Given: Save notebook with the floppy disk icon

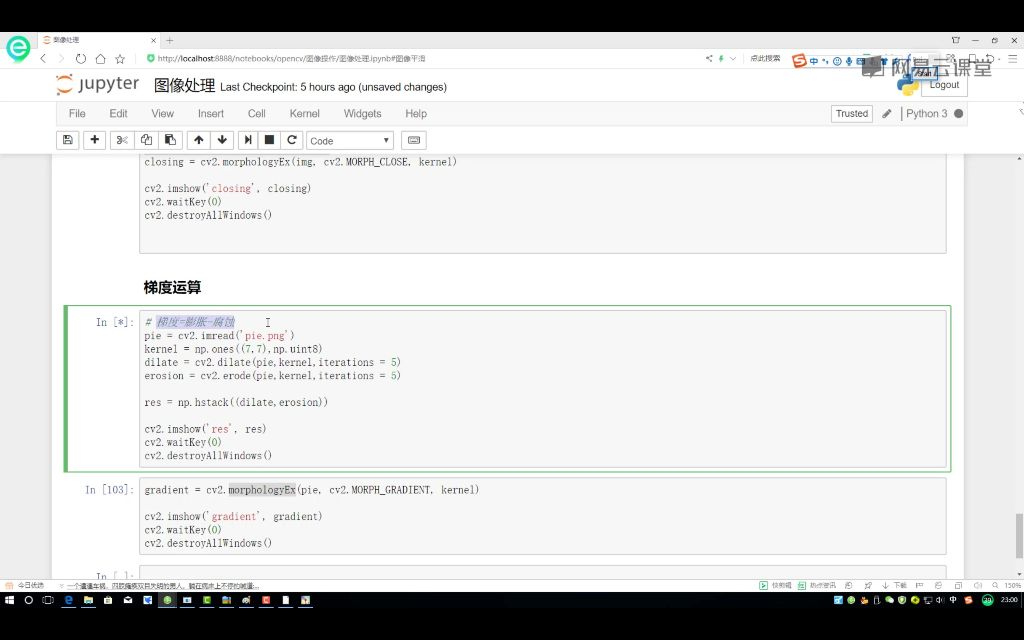Looking at the screenshot, I should (x=67, y=140).
